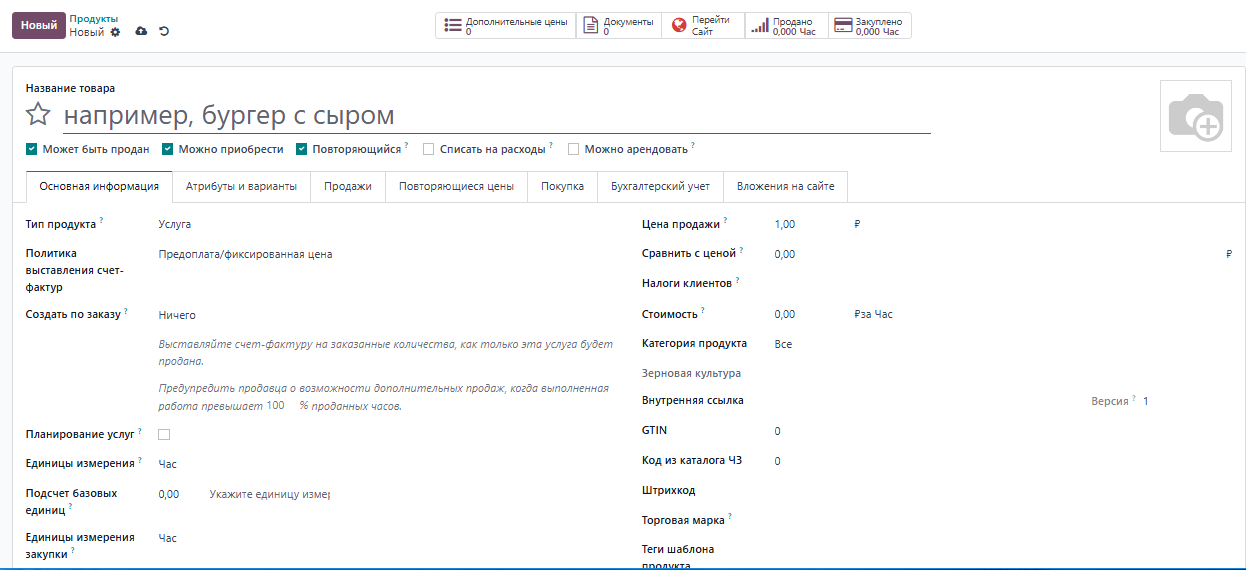This screenshot has width=1246, height=570.
Task: Uncheck Можно приобрести checkbox
Action: point(168,149)
